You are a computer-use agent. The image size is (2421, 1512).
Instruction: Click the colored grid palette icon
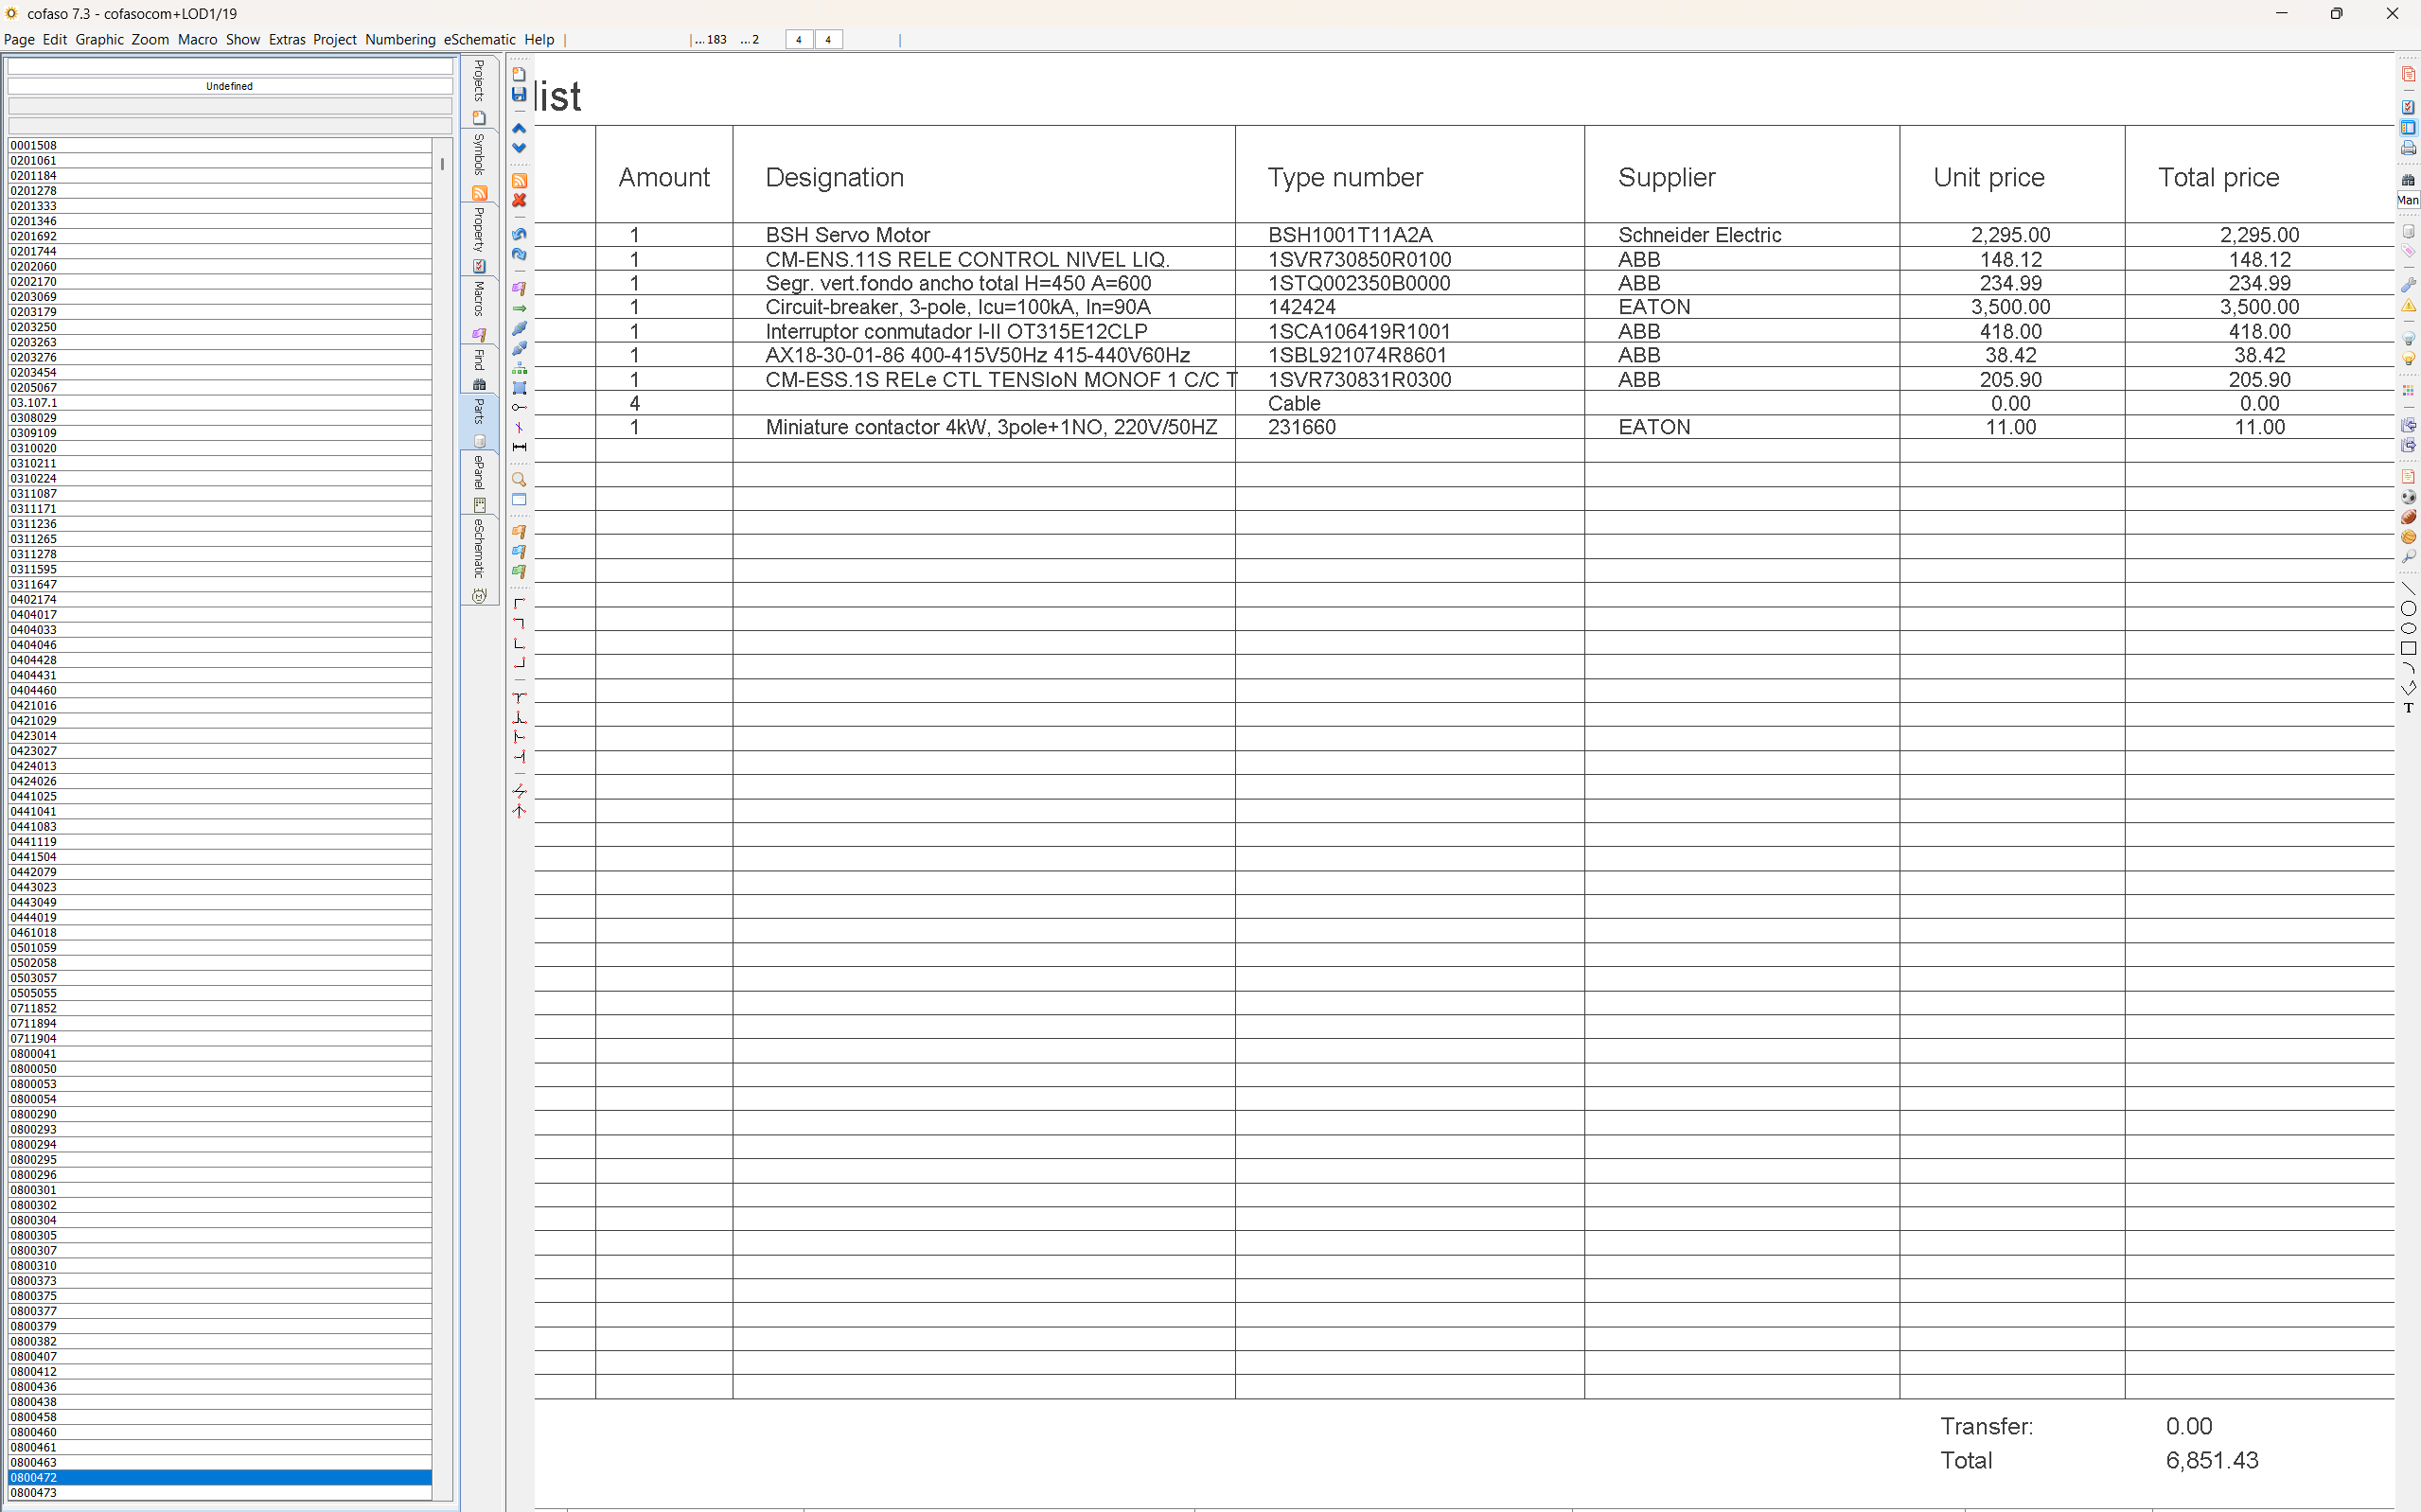(2408, 391)
